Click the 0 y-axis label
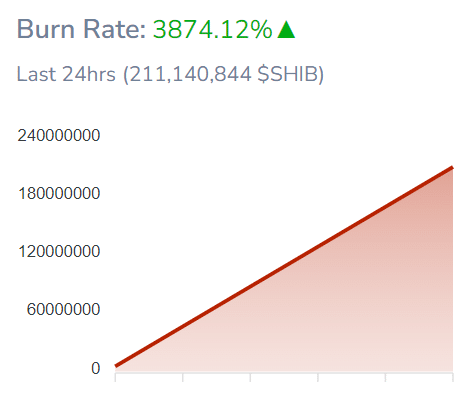Viewport: 475px width, 397px height. click(x=96, y=369)
